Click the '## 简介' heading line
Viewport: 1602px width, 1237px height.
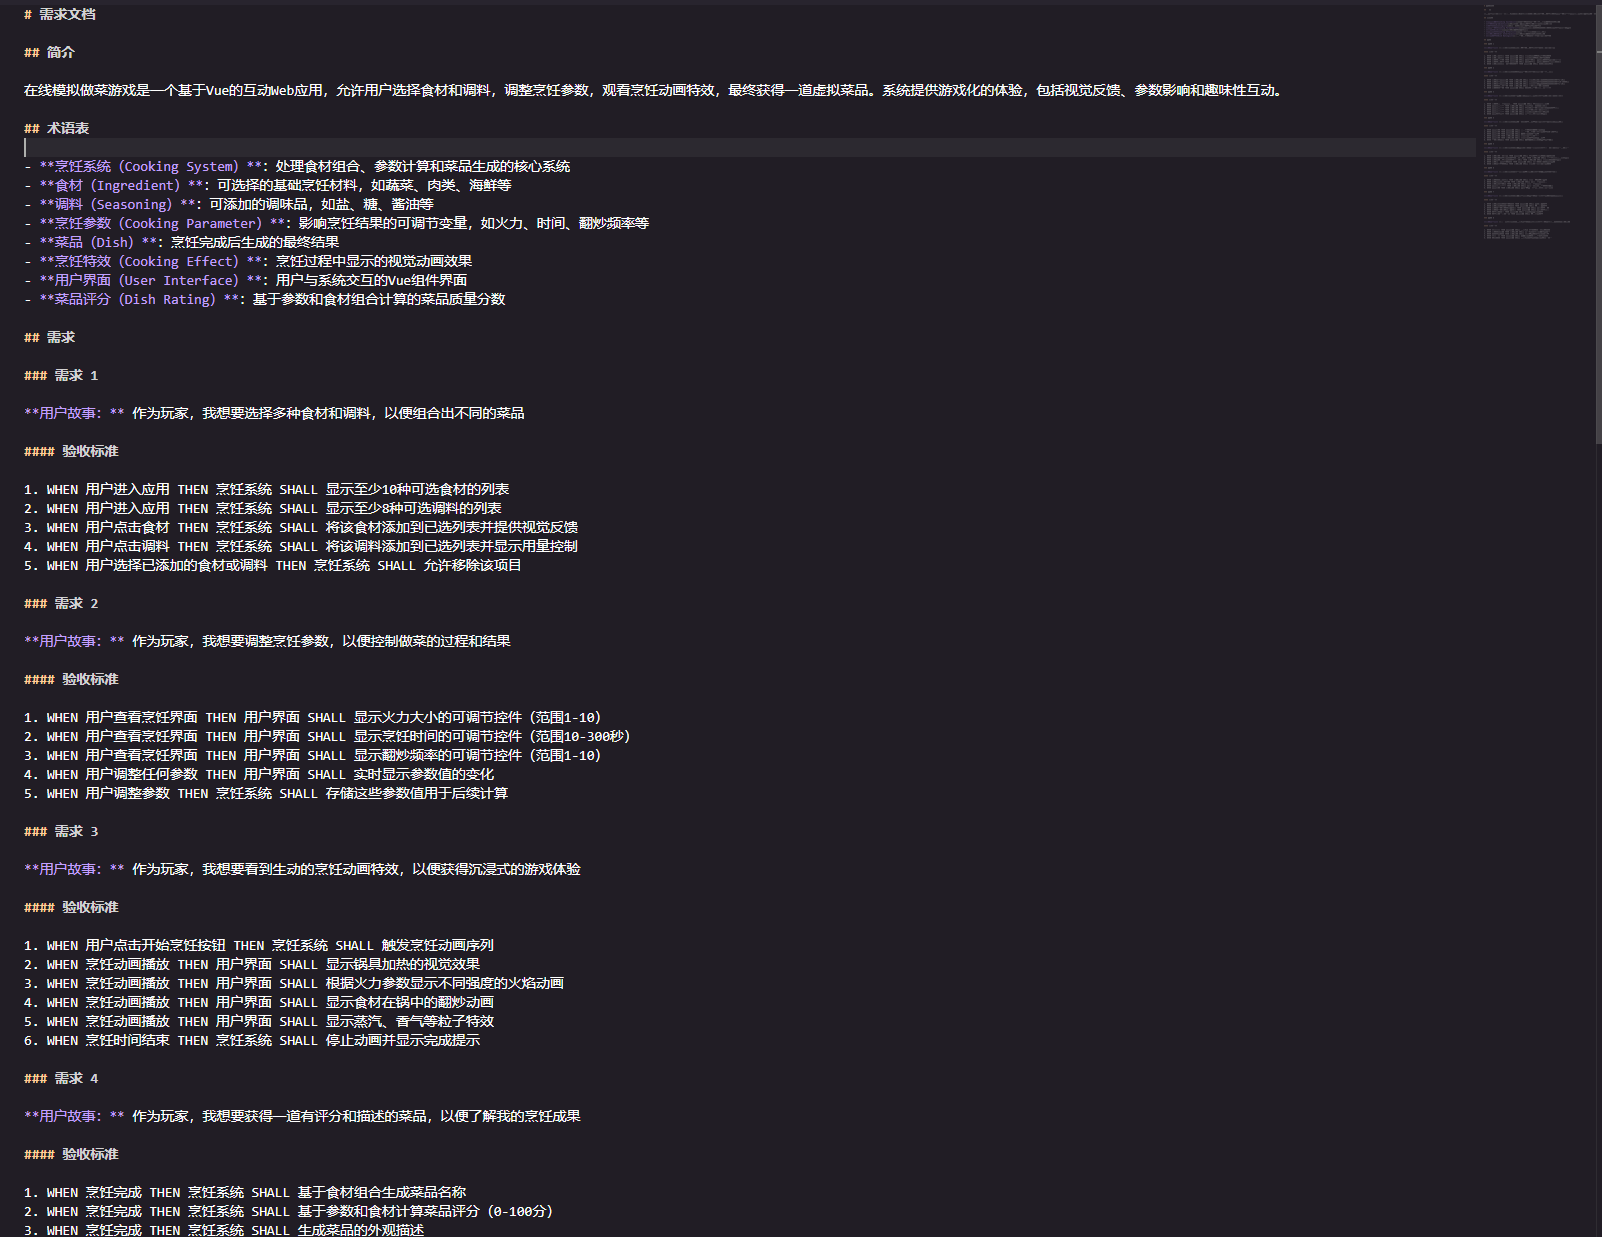click(x=49, y=52)
